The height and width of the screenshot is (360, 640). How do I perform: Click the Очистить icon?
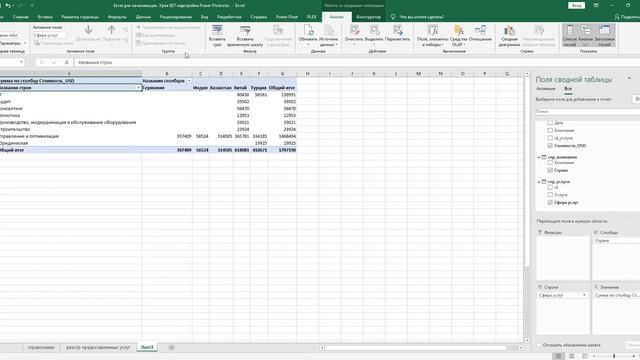(354, 30)
